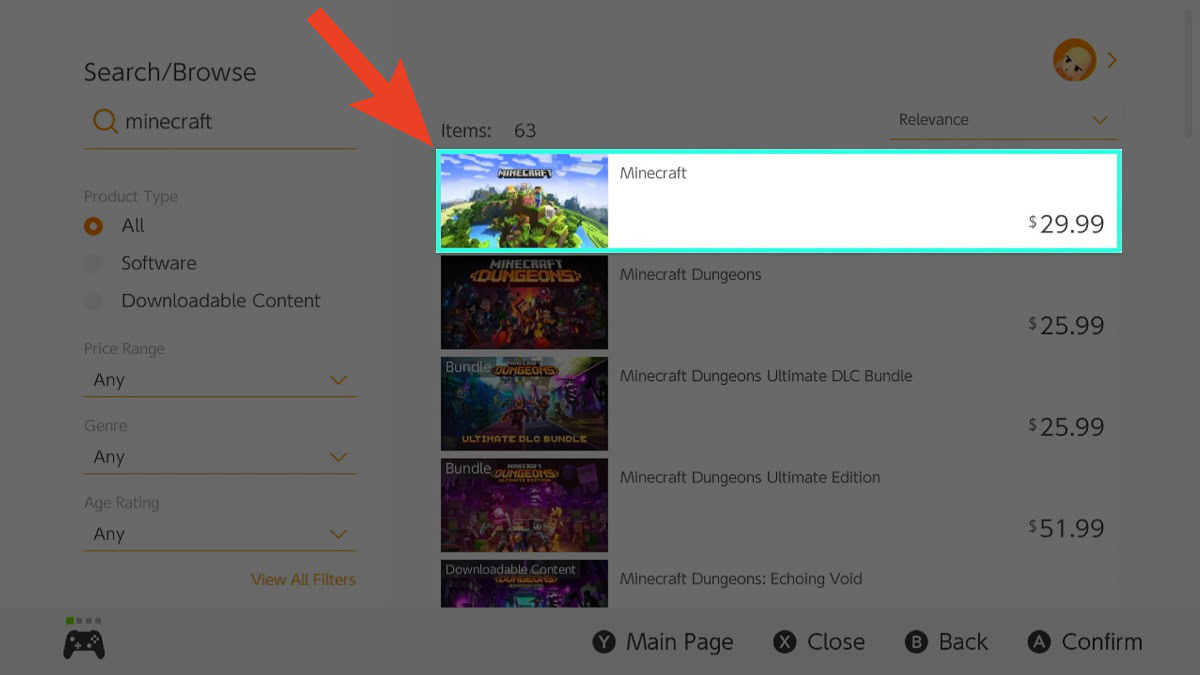
Task: Click the $25.99 price of Minecraft Dungeons
Action: 1067,325
